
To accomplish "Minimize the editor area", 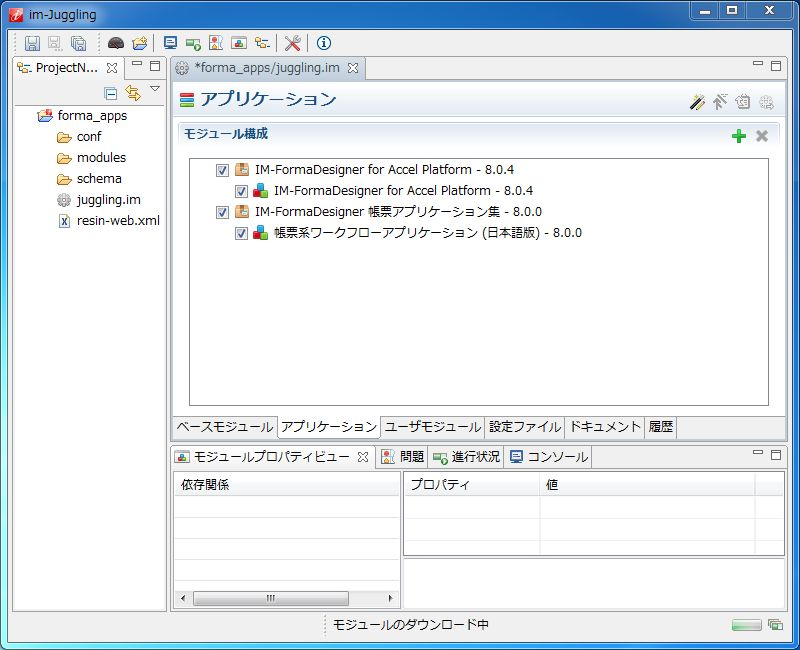I will click(758, 64).
